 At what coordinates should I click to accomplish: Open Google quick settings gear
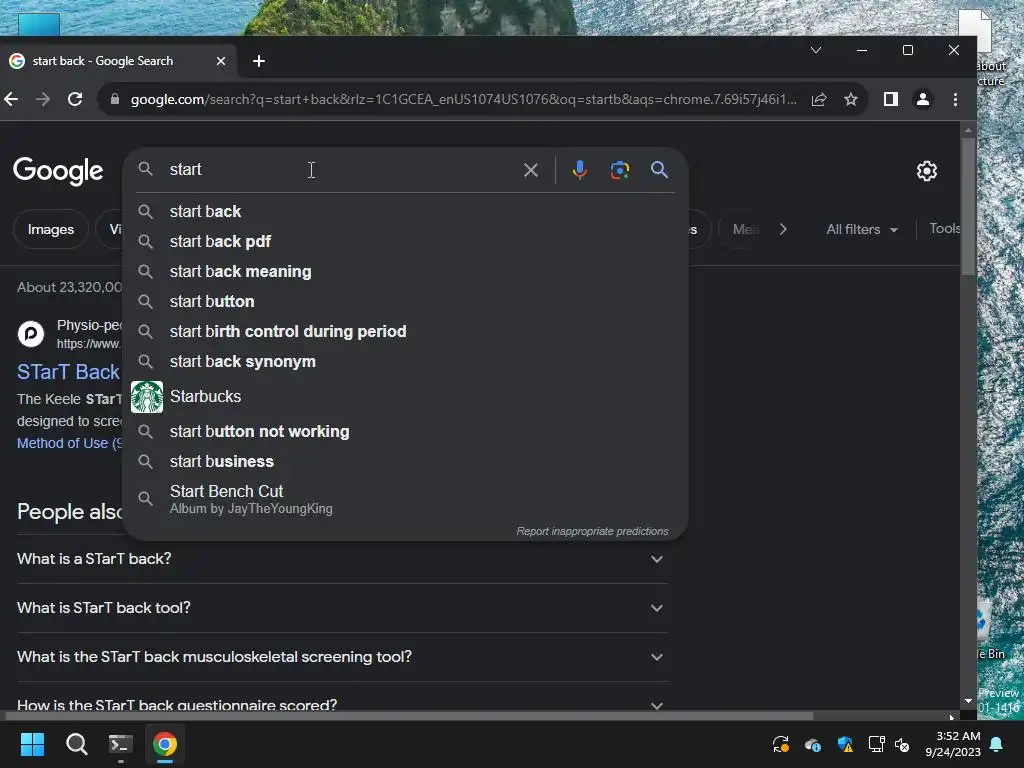[x=927, y=171]
